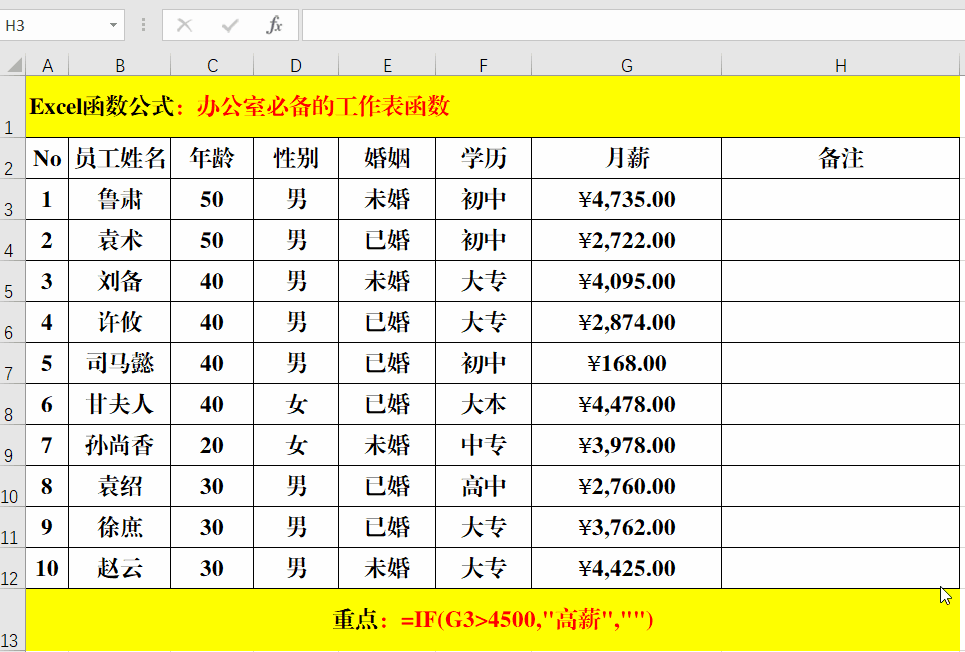965x652 pixels.
Task: Click the Insert Function fx icon
Action: click(x=274, y=25)
